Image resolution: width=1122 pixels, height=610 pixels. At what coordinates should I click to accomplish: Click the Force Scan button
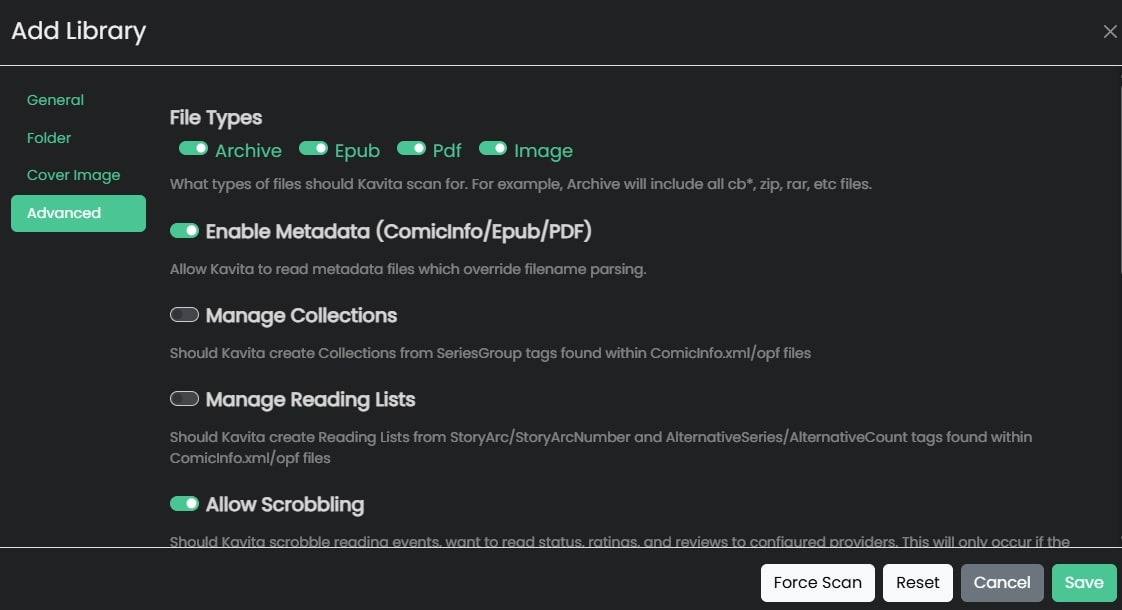tap(817, 583)
